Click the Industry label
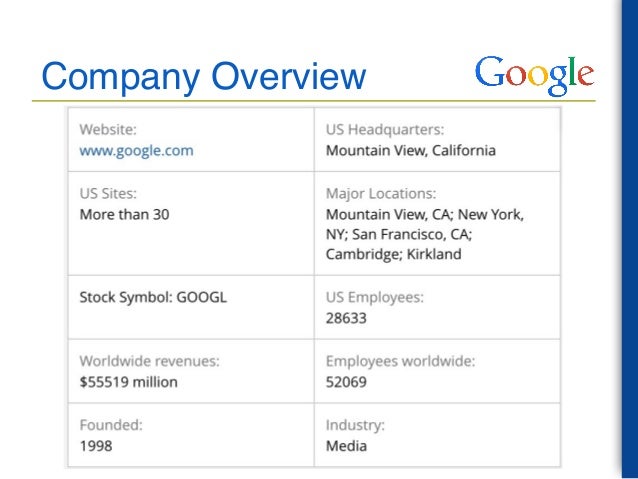Viewport: 638px width, 479px height. click(x=355, y=425)
